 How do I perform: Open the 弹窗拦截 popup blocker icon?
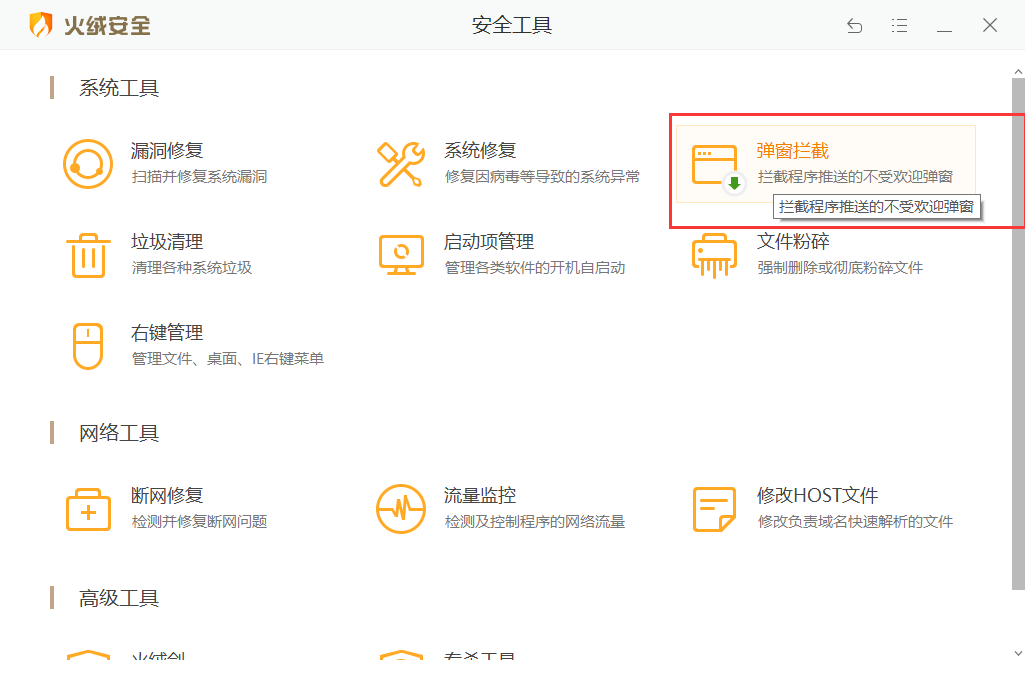[x=719, y=169]
